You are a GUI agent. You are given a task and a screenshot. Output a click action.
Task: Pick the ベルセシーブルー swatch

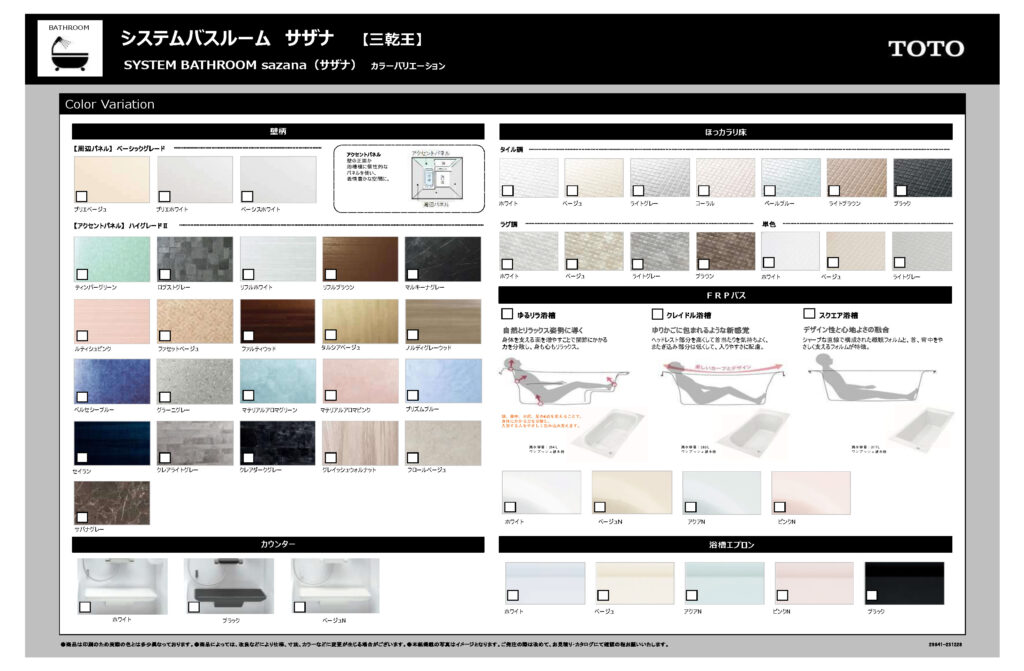click(112, 382)
